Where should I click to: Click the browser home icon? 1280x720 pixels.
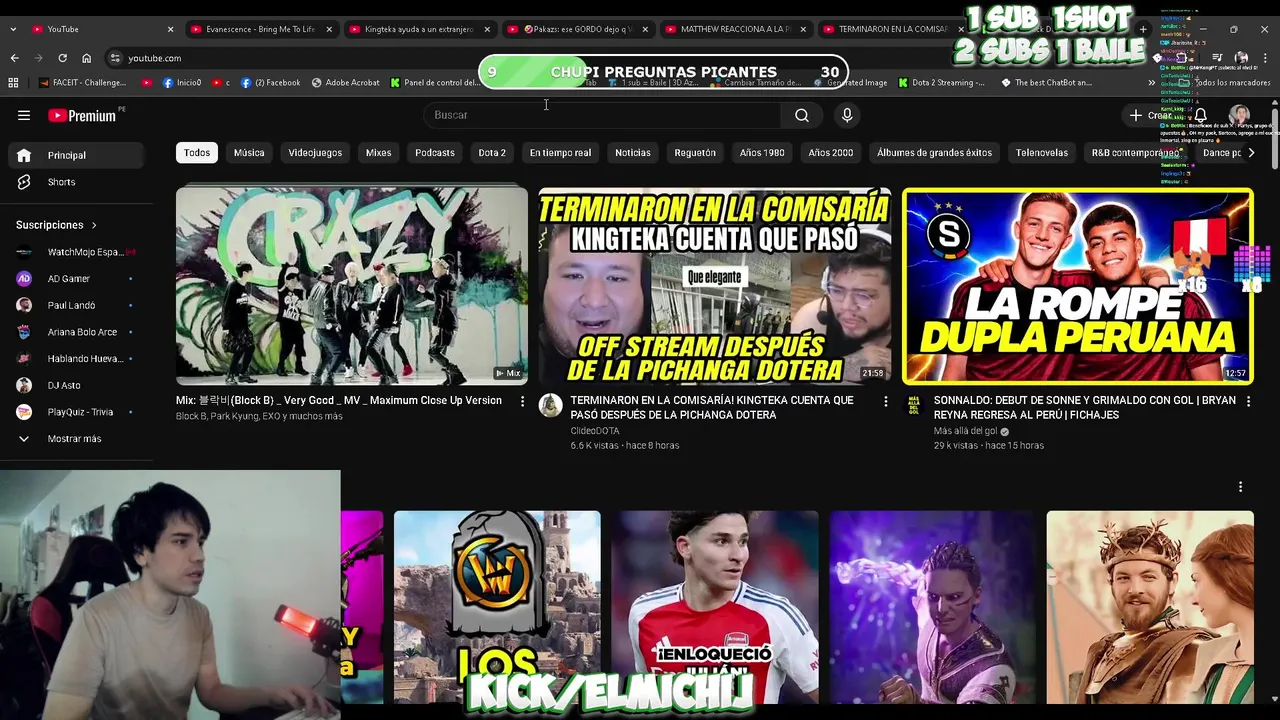tap(86, 58)
